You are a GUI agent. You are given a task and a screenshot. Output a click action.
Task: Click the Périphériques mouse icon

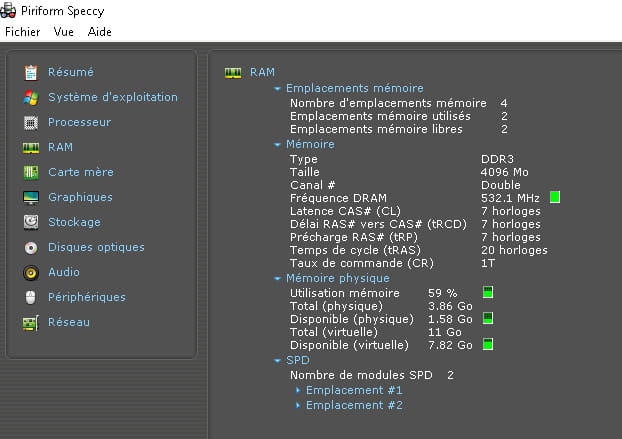point(31,297)
